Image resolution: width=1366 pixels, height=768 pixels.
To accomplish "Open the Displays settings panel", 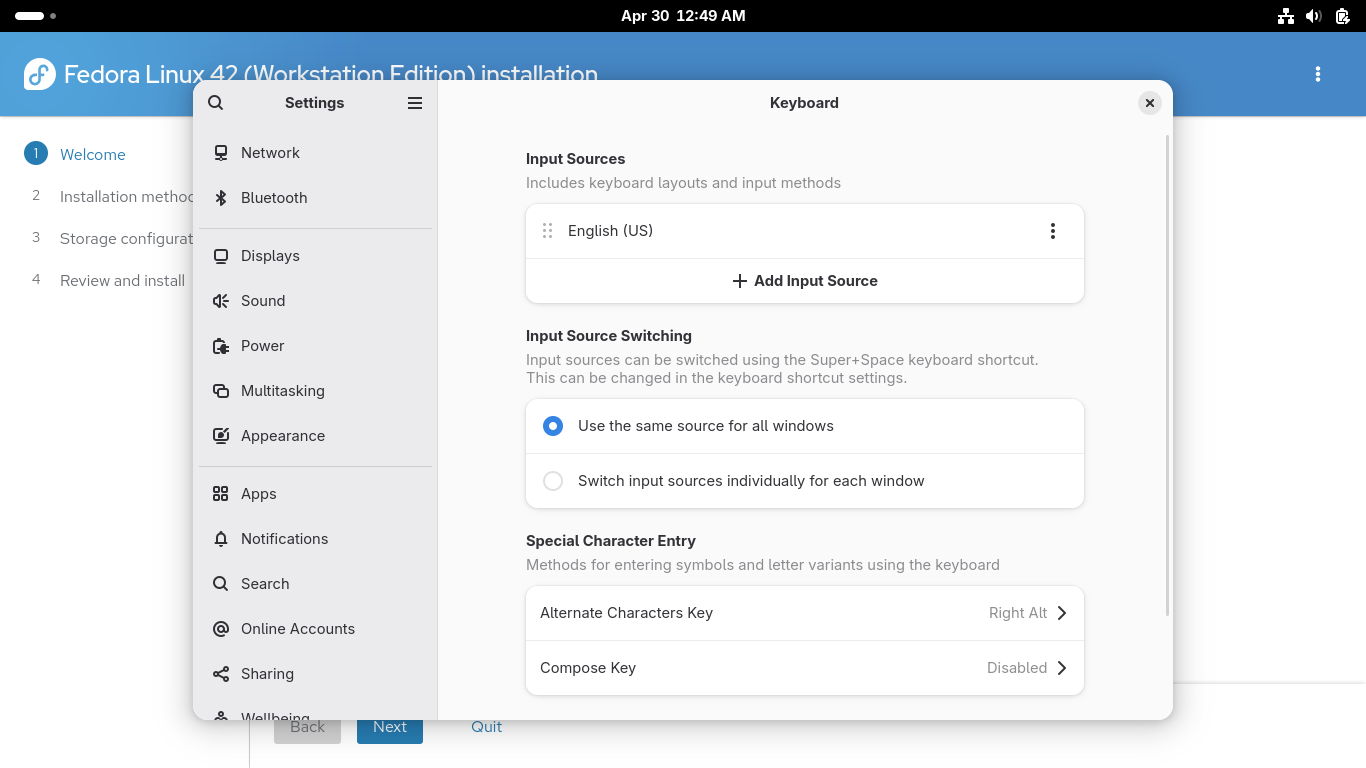I will coord(270,256).
